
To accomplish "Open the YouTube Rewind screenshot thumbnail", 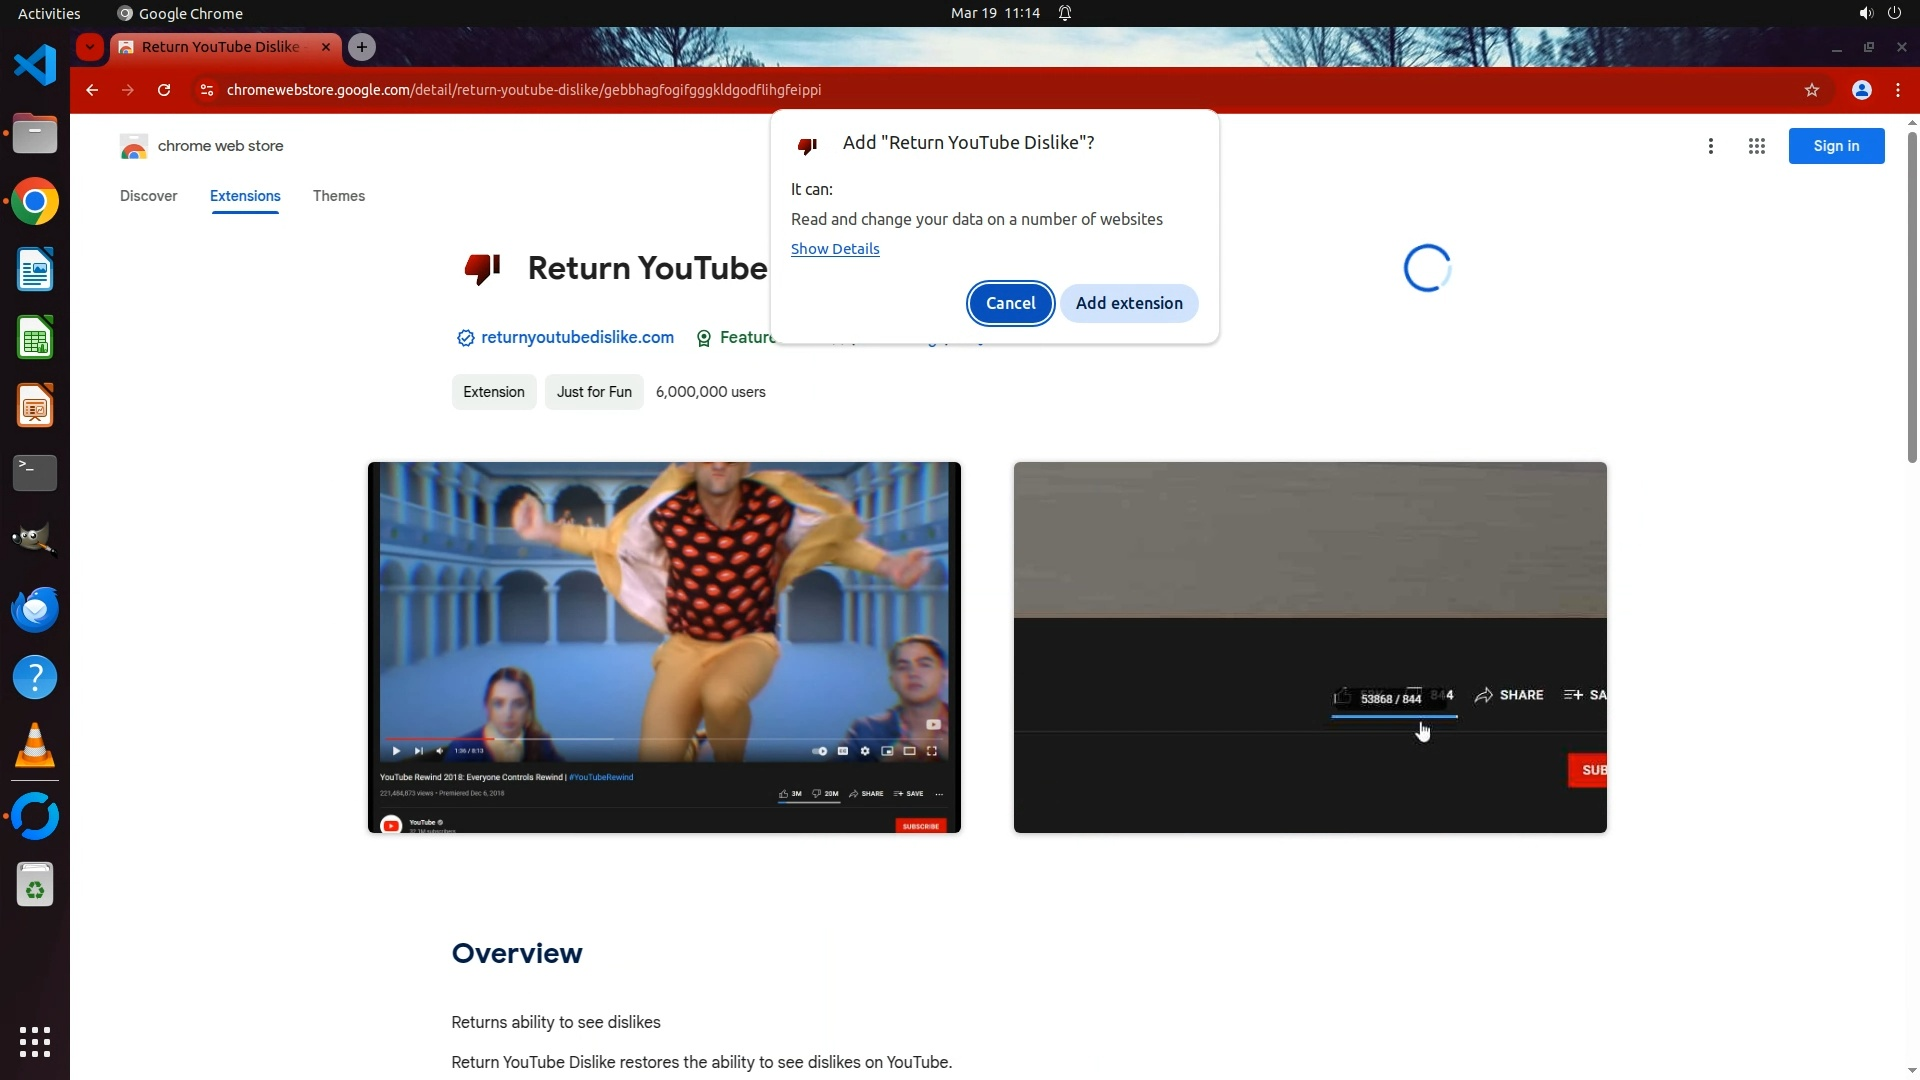I will pos(664,647).
